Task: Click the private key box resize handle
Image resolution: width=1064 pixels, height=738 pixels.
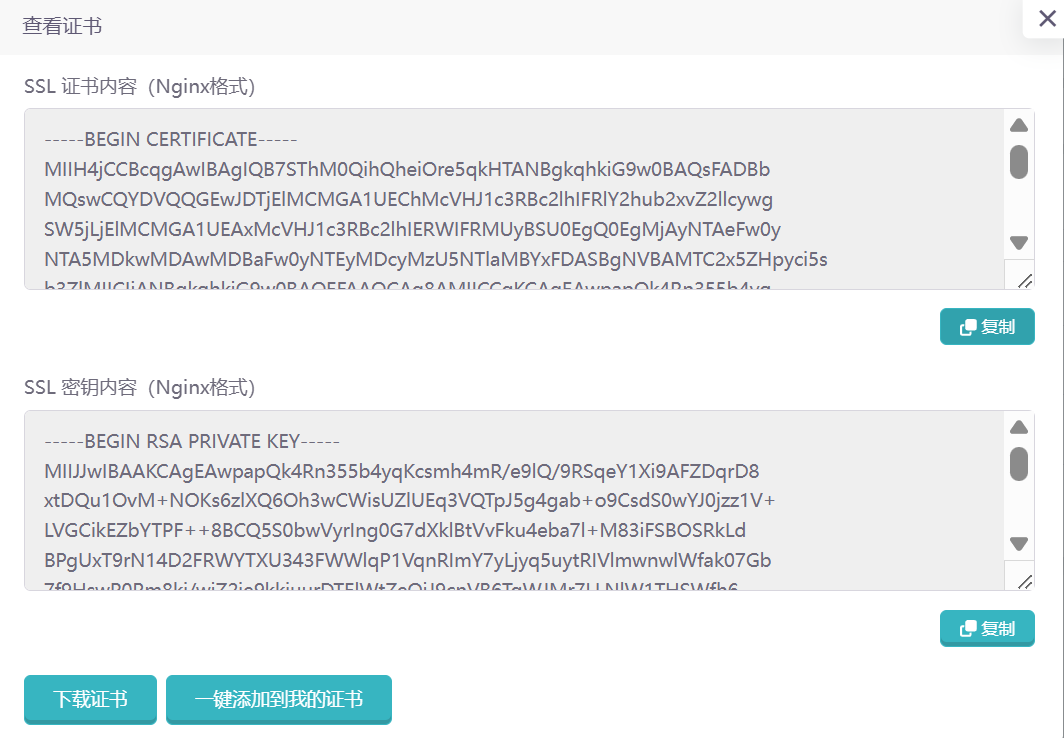Action: pos(1024,581)
